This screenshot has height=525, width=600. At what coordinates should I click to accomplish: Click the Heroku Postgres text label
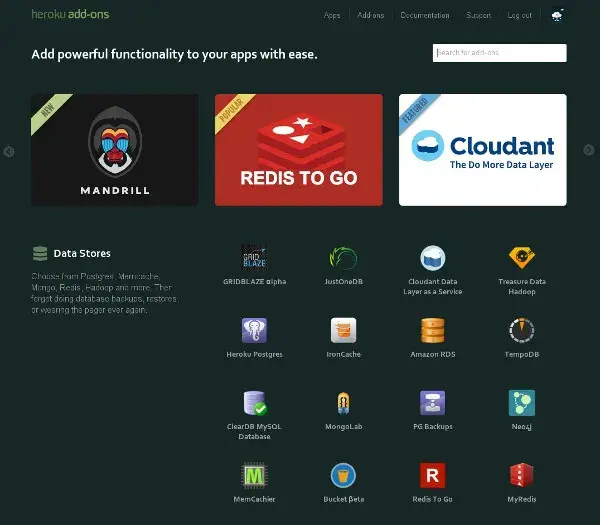pyautogui.click(x=254, y=354)
